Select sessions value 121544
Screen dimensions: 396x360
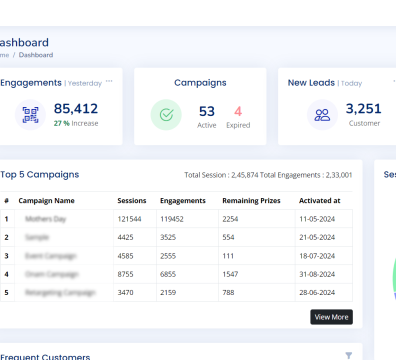[x=129, y=219]
